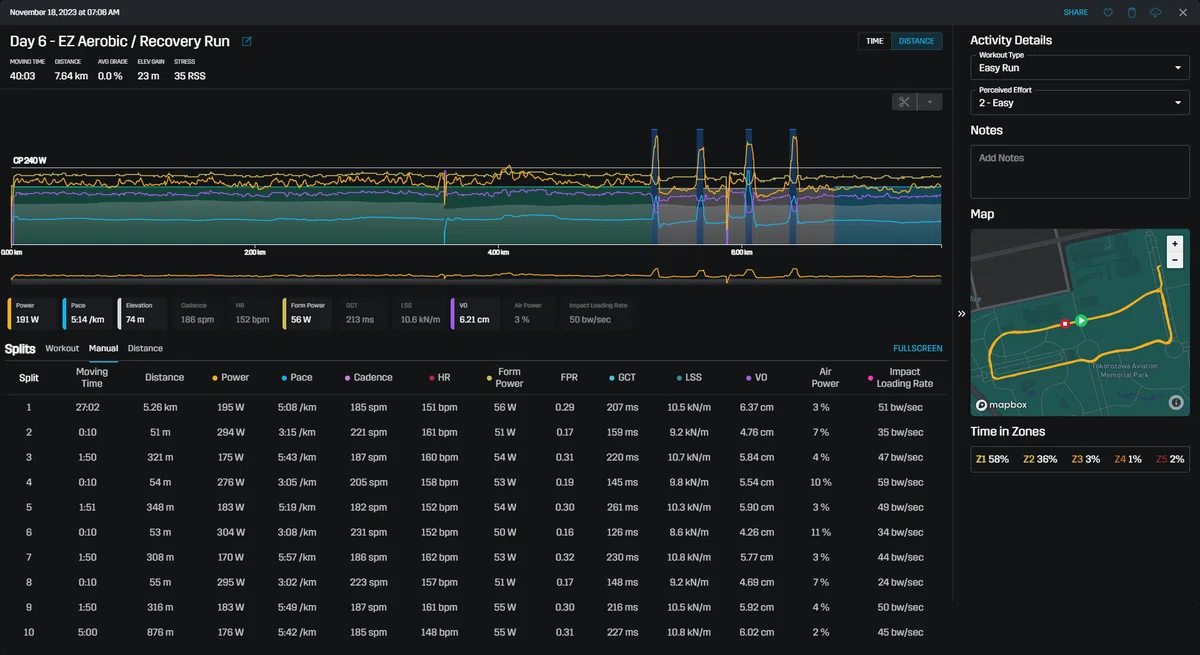The image size is (1200, 655).
Task: Open splits table in FULLSCREEN
Action: [x=917, y=348]
